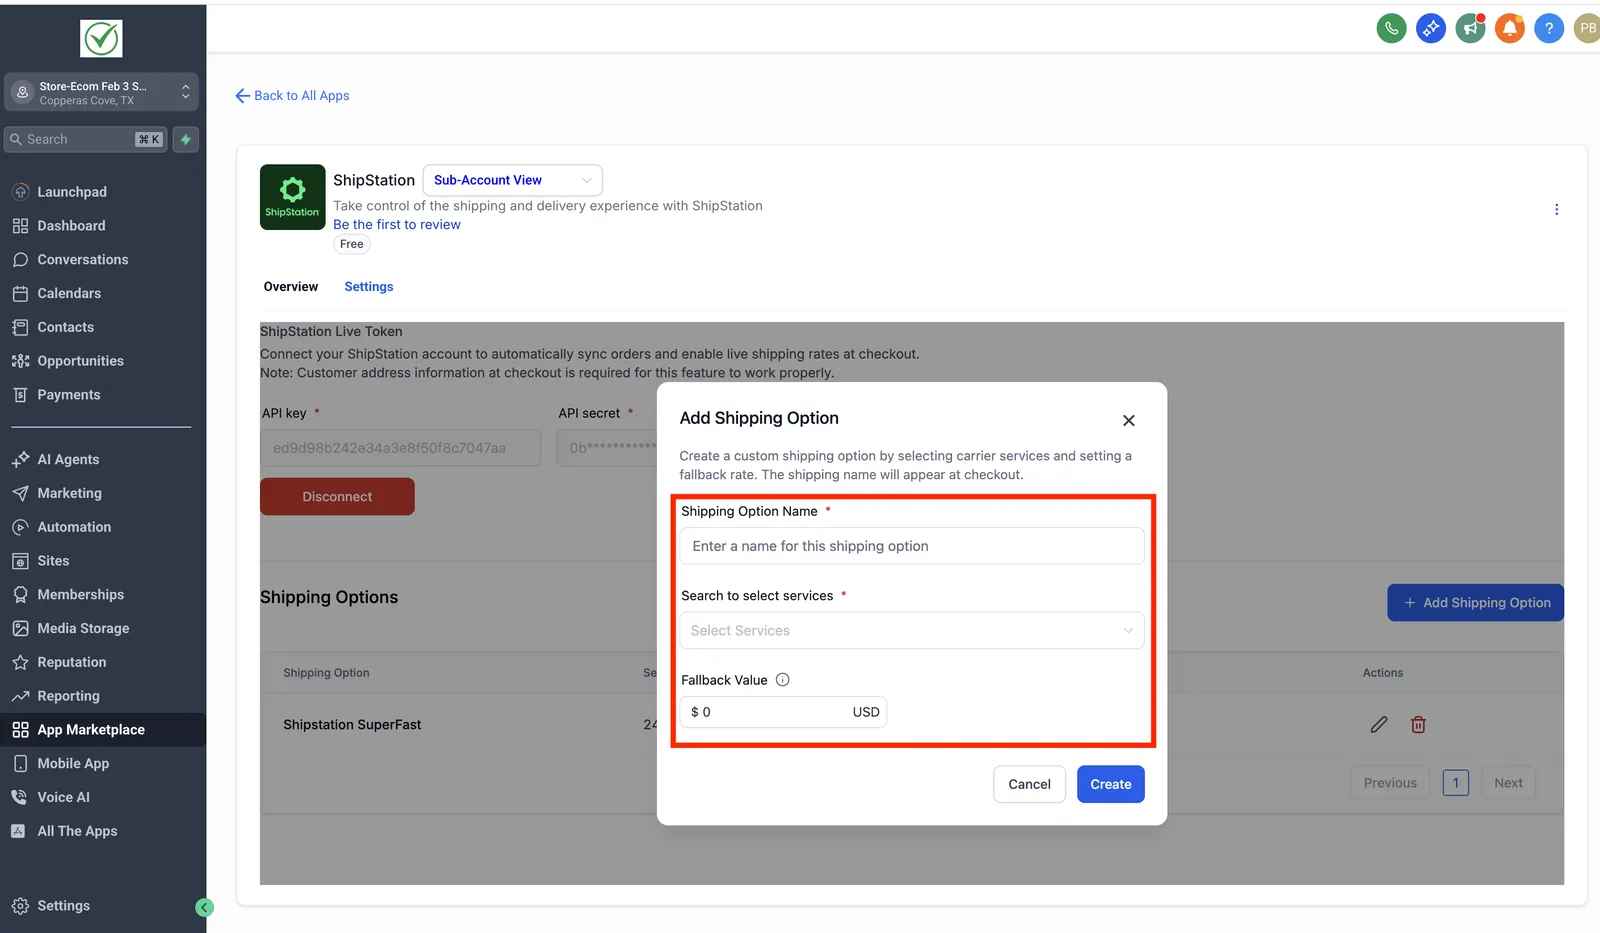
Task: Click the Free pricing tag
Action: pos(352,244)
